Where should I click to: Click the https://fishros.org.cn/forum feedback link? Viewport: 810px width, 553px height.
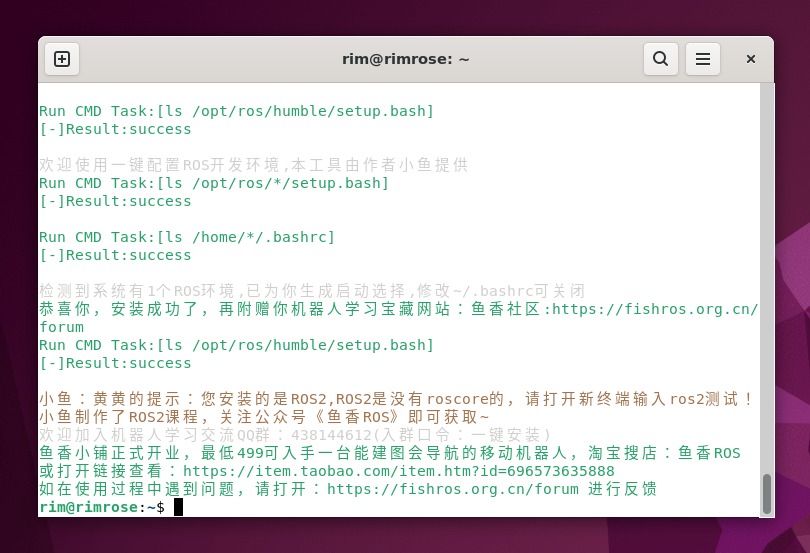coord(453,489)
